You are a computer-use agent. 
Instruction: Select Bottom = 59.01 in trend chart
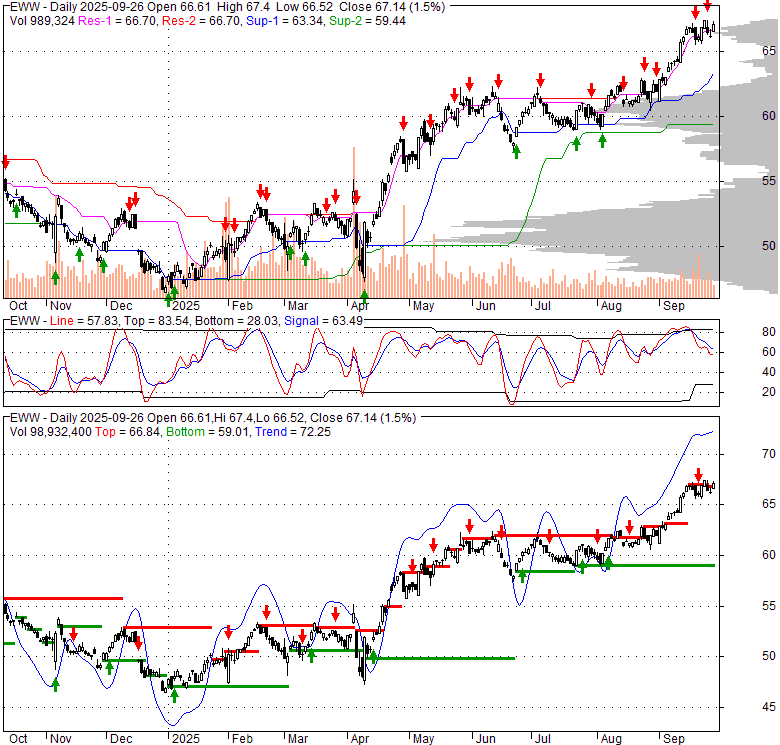click(x=207, y=432)
